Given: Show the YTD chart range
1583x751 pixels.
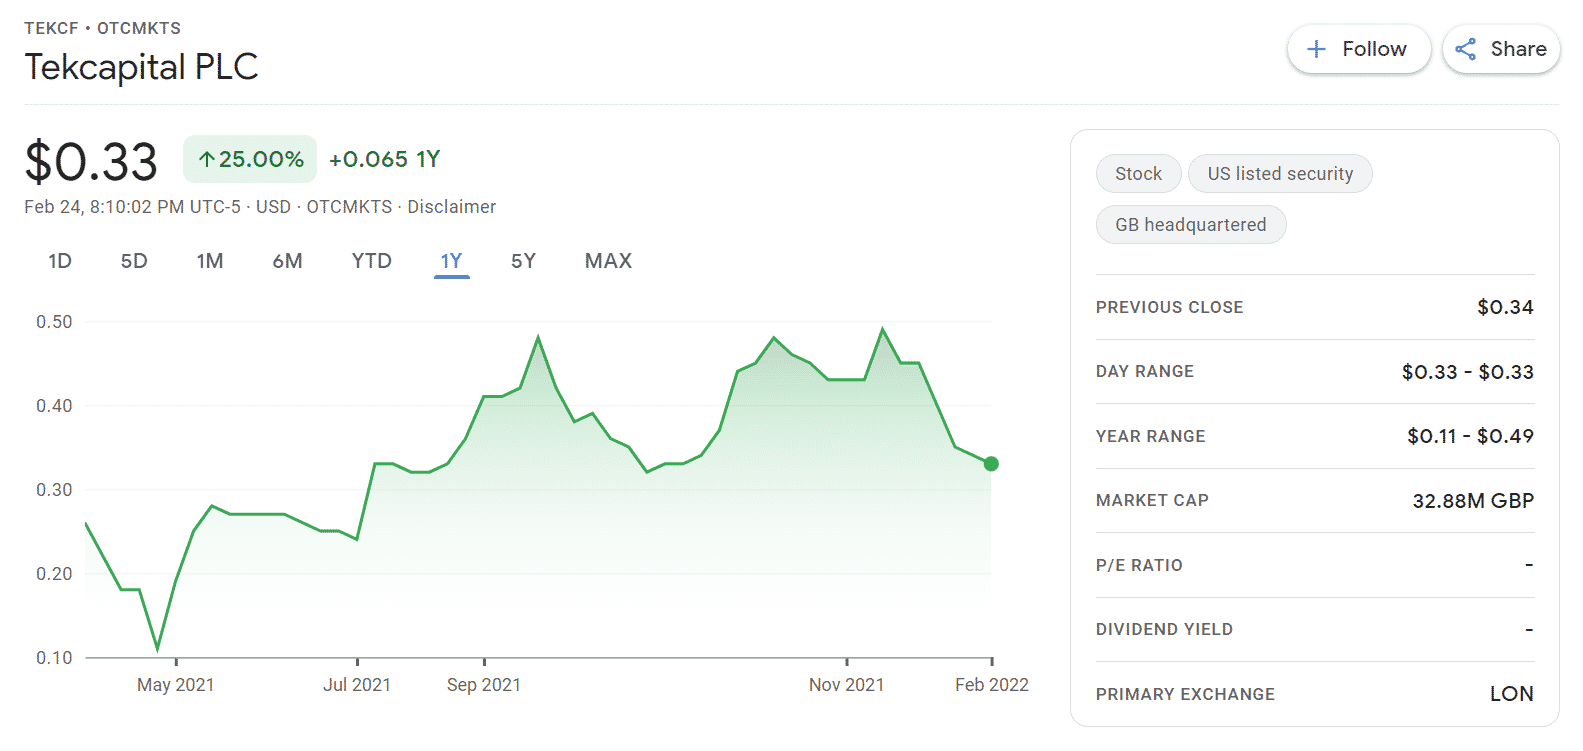Looking at the screenshot, I should (372, 261).
